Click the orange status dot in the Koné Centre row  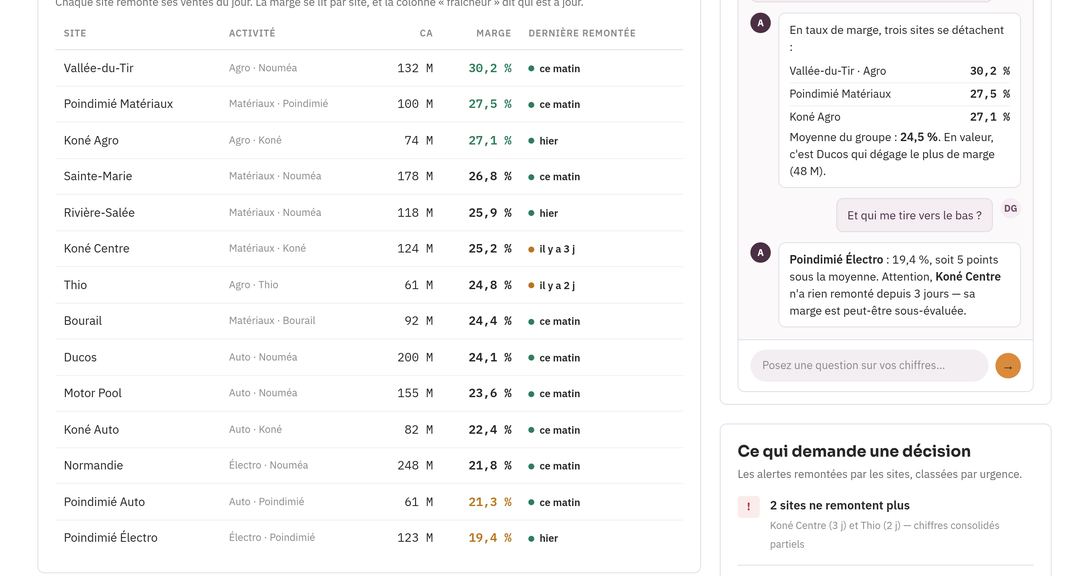pyautogui.click(x=531, y=249)
